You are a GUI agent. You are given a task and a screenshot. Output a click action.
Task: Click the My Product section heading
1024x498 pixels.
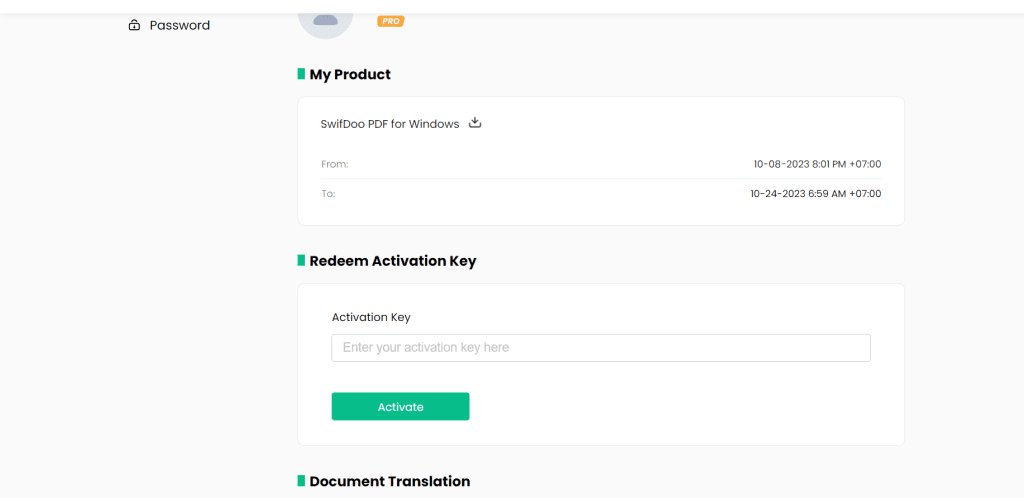[350, 74]
